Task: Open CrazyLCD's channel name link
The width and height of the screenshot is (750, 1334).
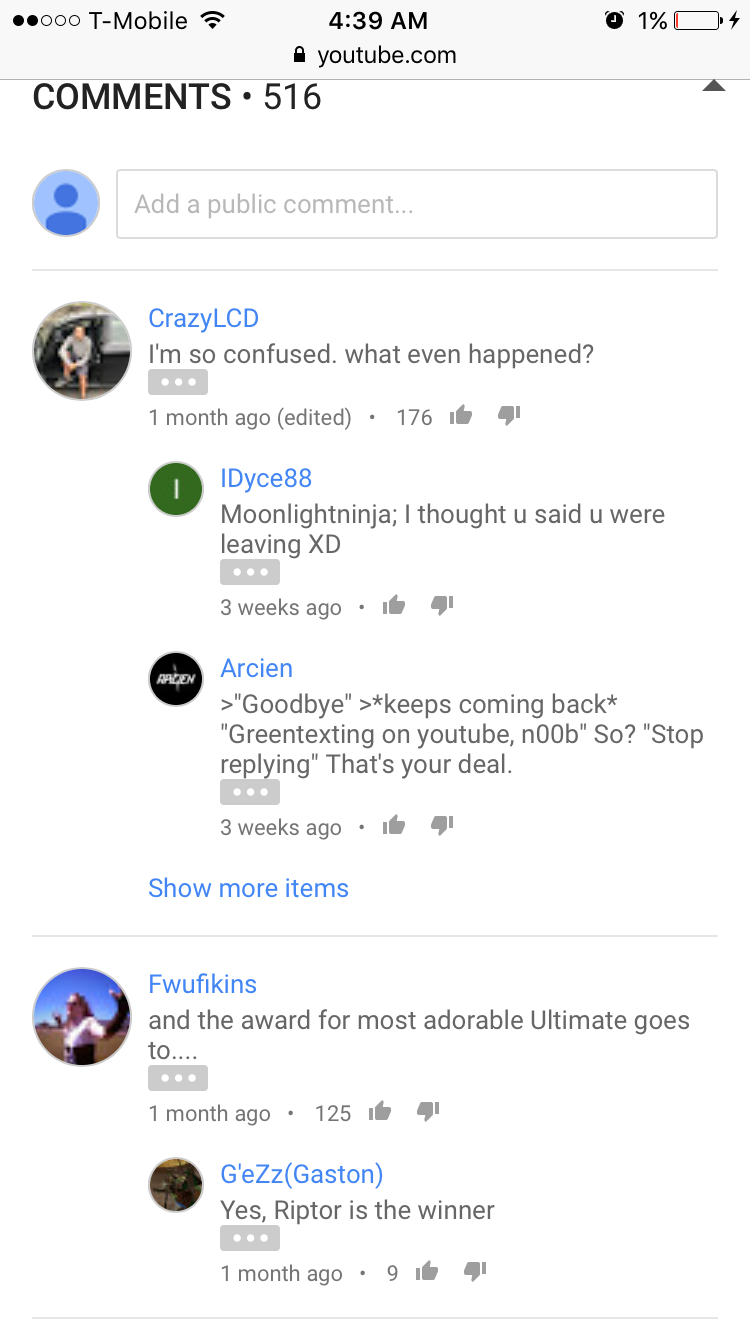Action: tap(203, 318)
